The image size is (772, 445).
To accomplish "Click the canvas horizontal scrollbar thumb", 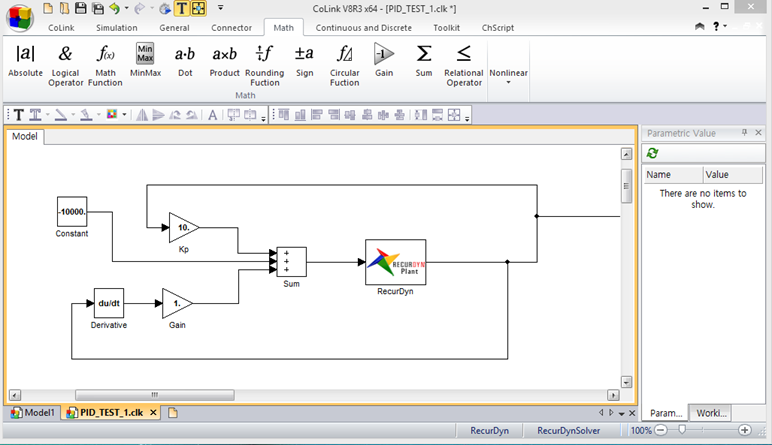I will click(x=155, y=395).
